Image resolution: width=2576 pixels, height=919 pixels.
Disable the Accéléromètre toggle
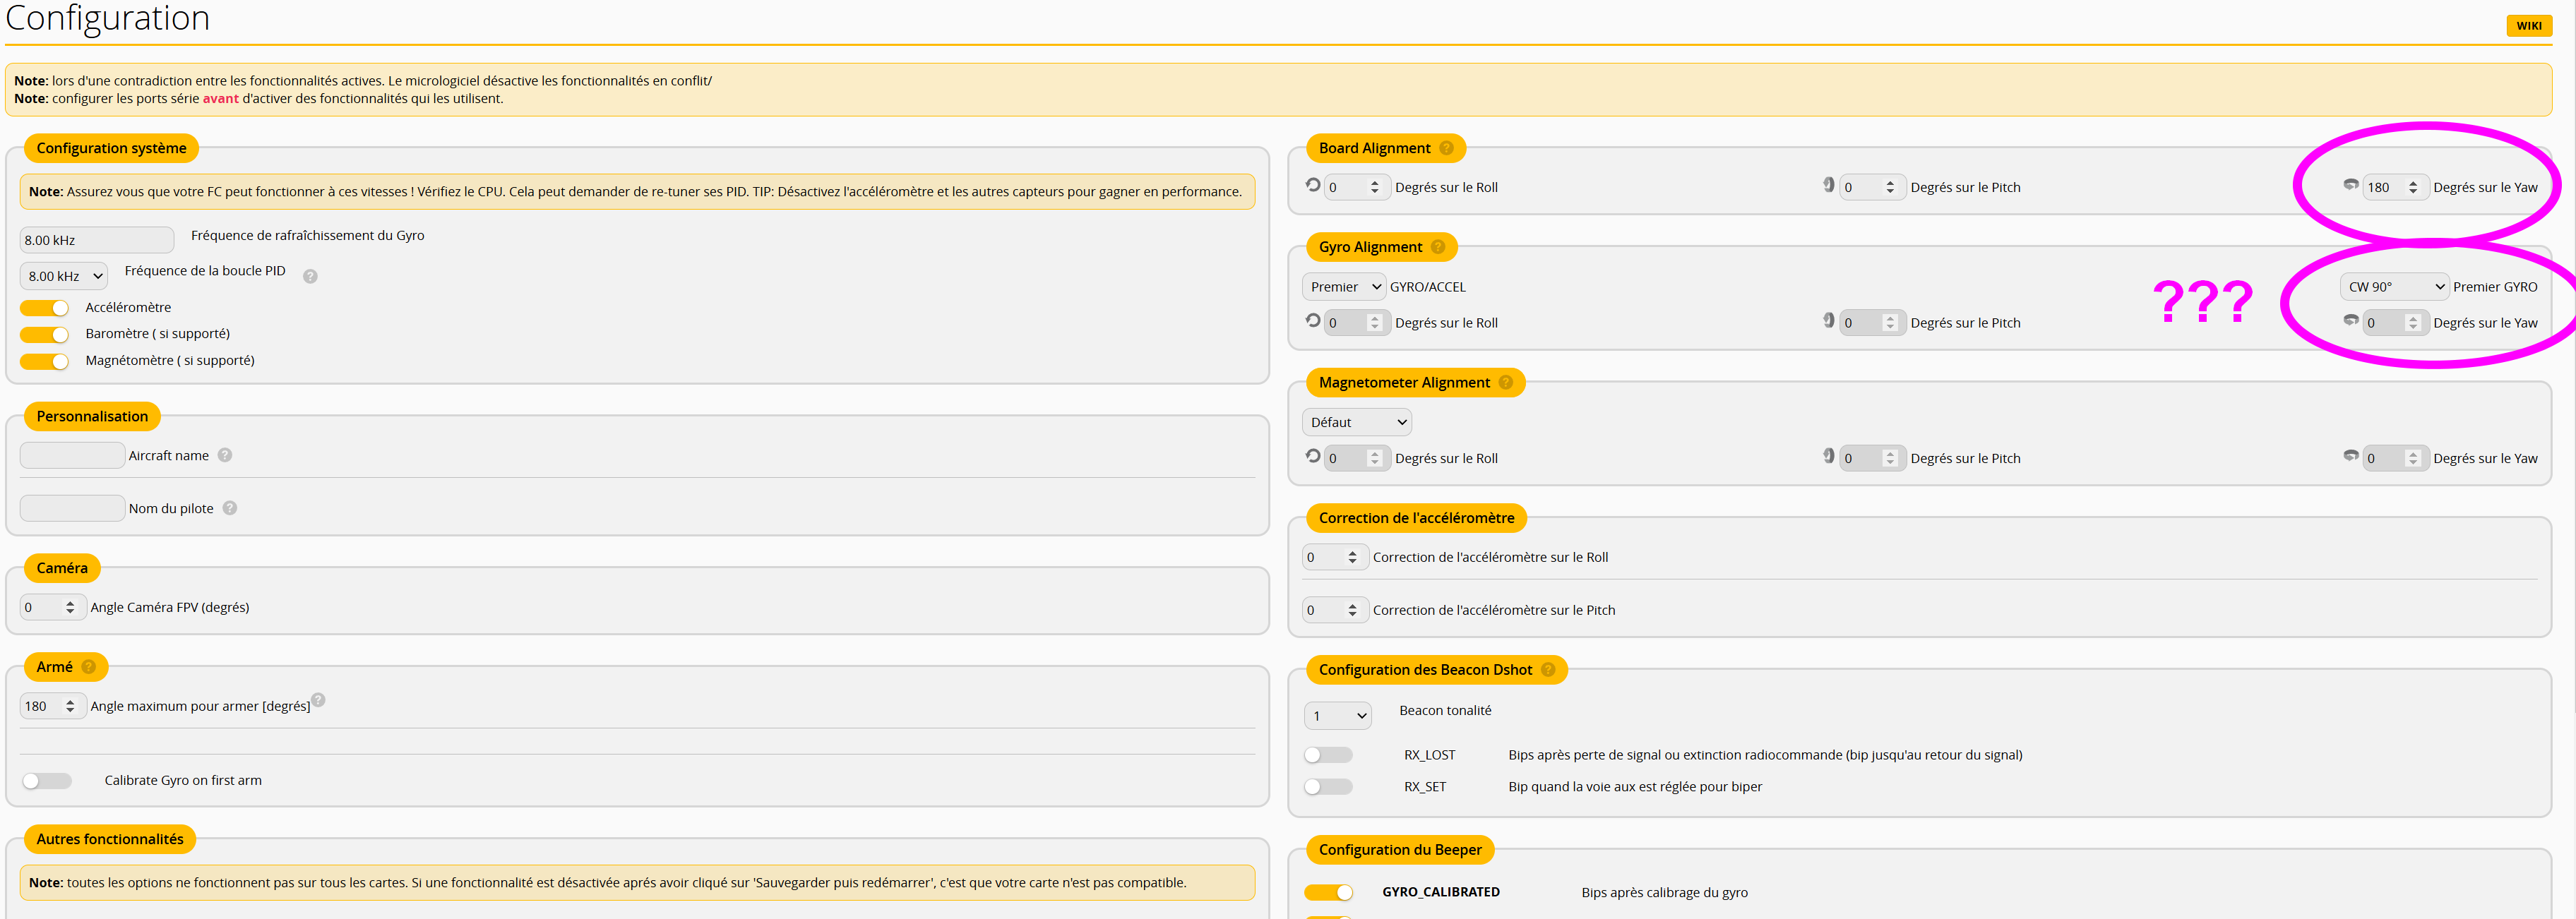45,308
